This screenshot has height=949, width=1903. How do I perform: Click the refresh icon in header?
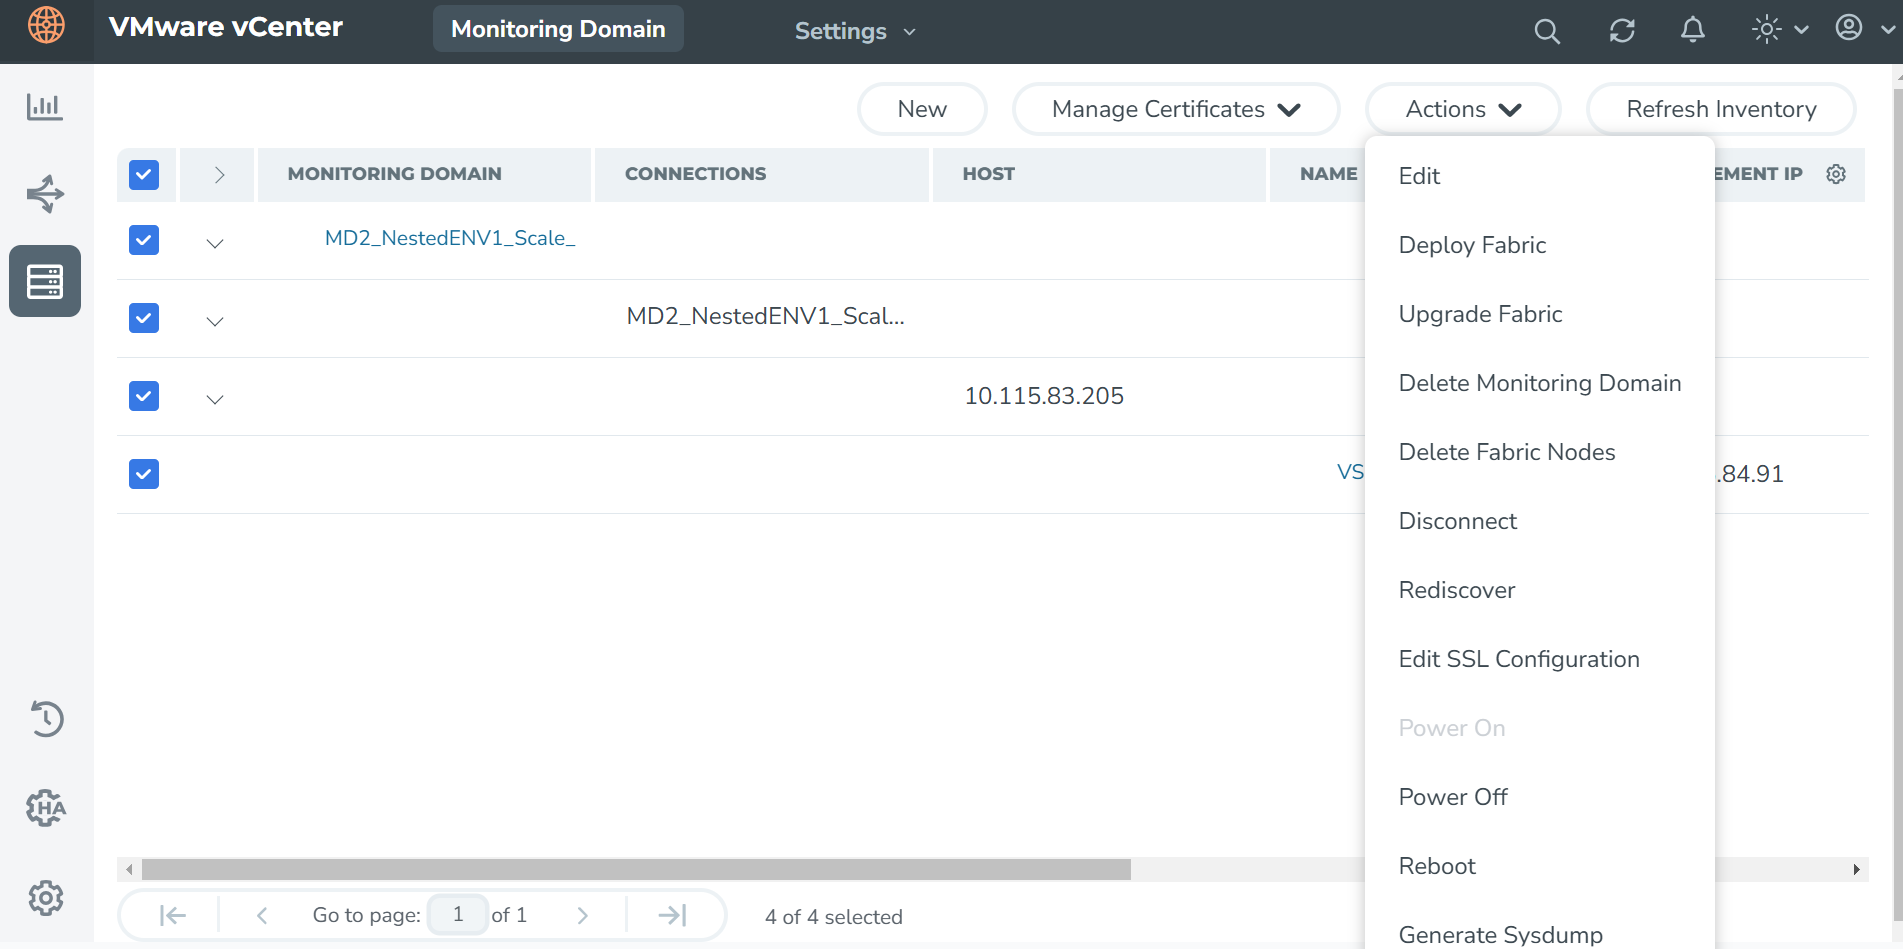tap(1621, 32)
